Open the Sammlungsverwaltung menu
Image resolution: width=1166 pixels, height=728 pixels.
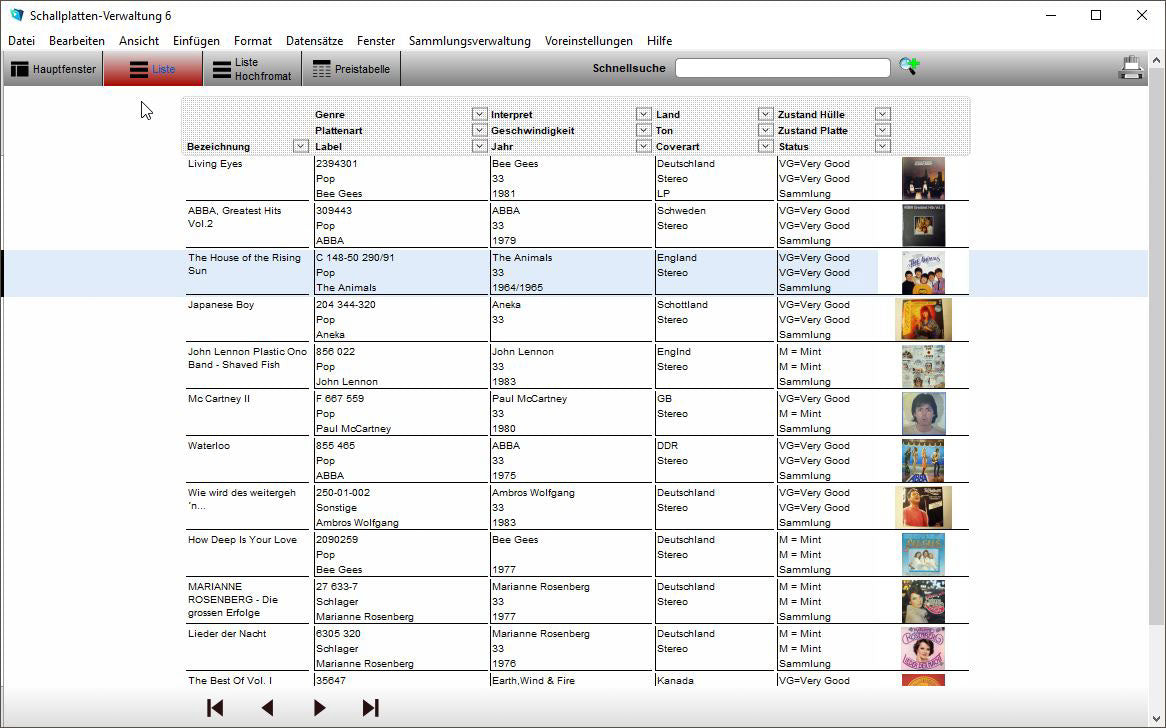pos(469,41)
